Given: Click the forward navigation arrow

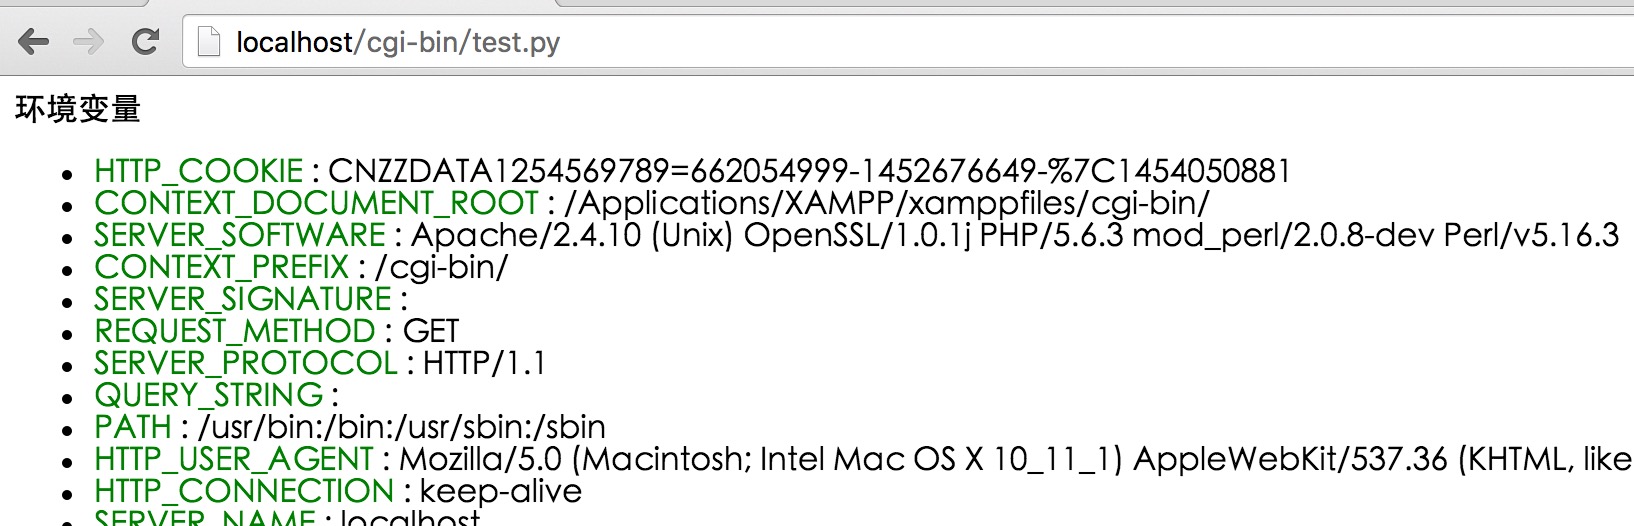Looking at the screenshot, I should 89,42.
